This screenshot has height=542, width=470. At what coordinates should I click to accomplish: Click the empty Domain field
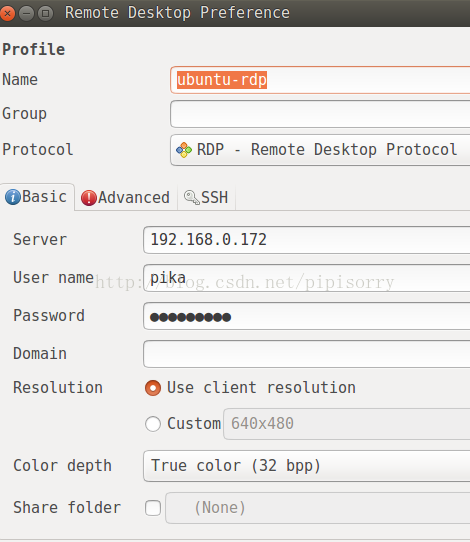[x=307, y=354]
